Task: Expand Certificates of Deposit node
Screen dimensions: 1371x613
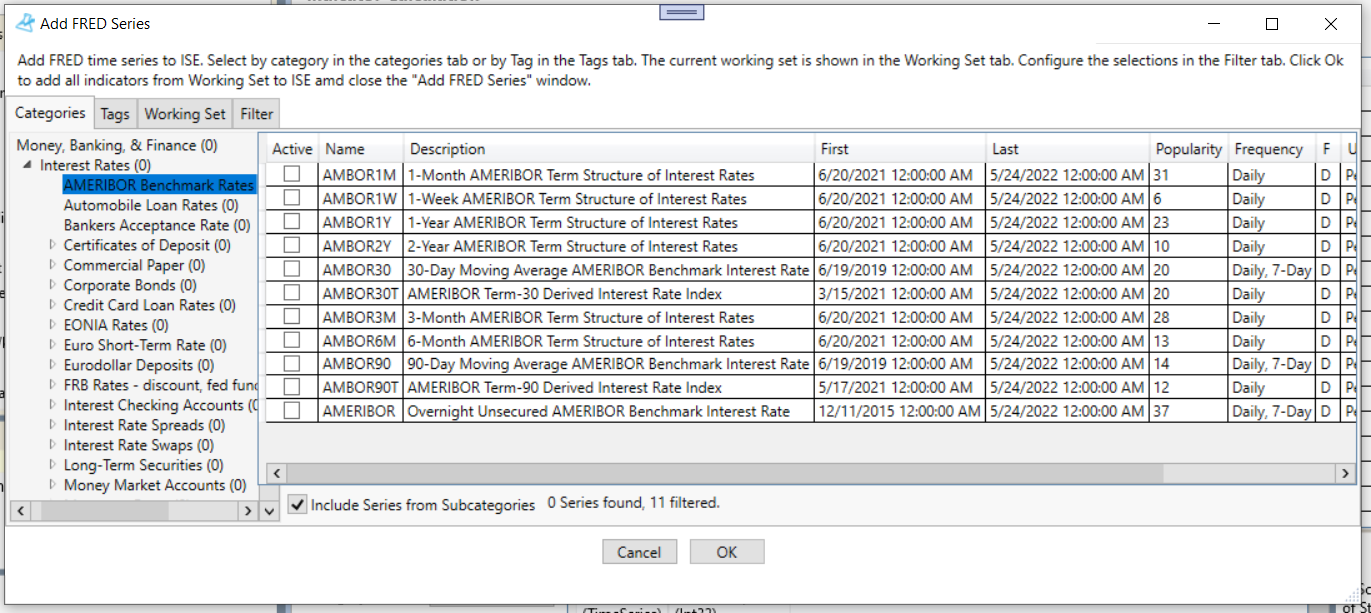Action: (x=53, y=245)
